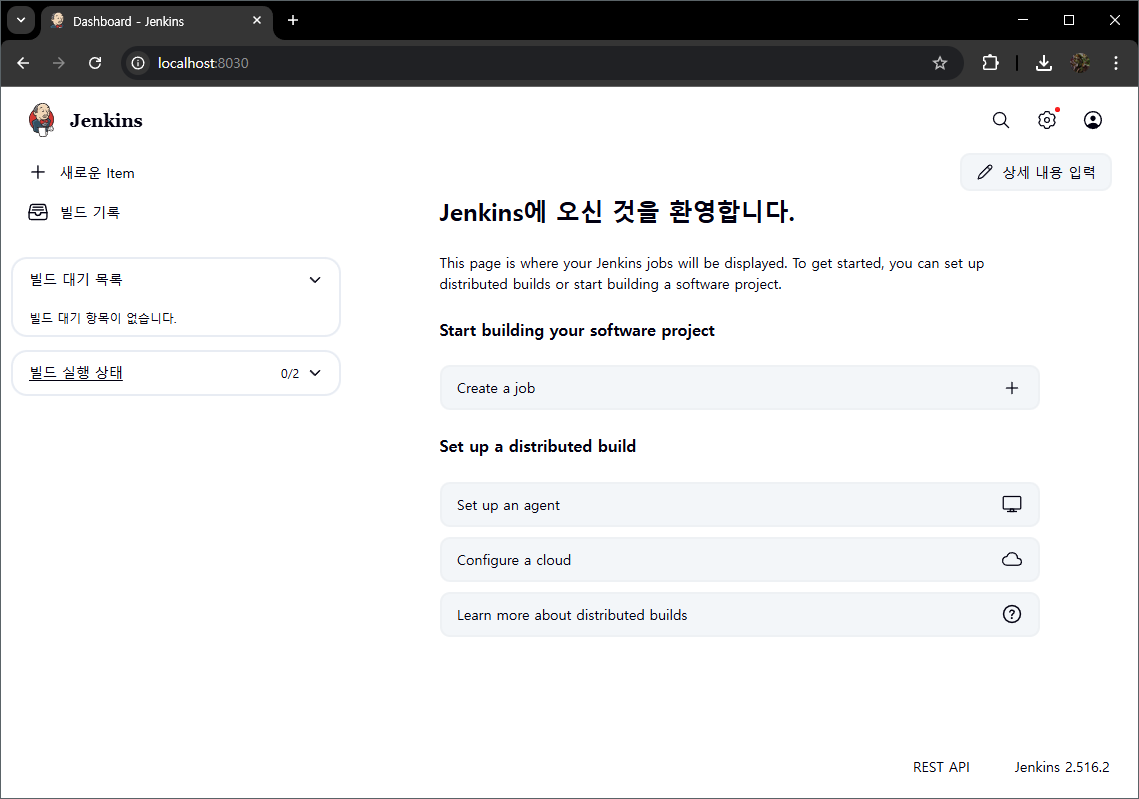Click the Jenkins butler logo
Screen dimensions: 1139x799
click(x=41, y=120)
